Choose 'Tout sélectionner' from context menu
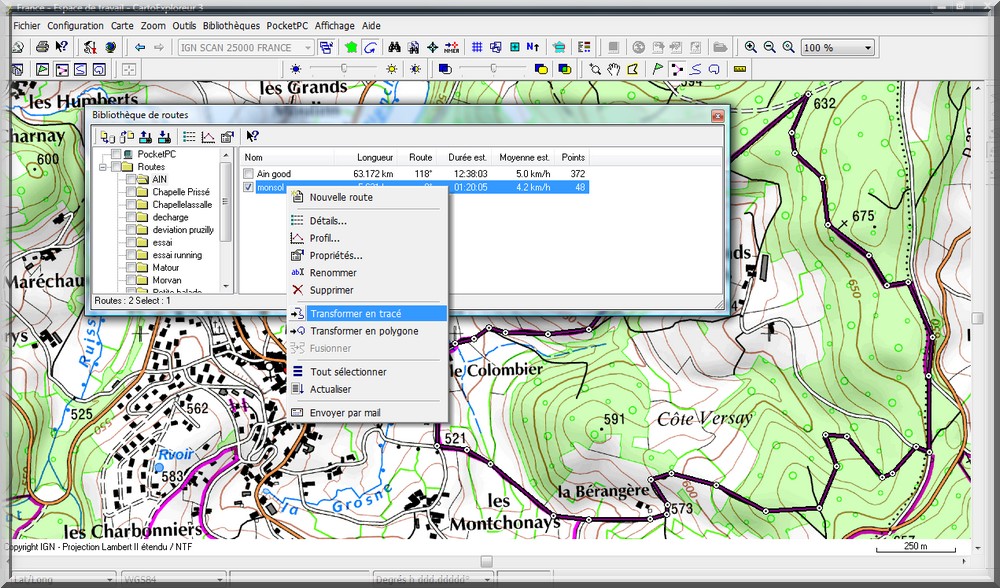 [367, 372]
